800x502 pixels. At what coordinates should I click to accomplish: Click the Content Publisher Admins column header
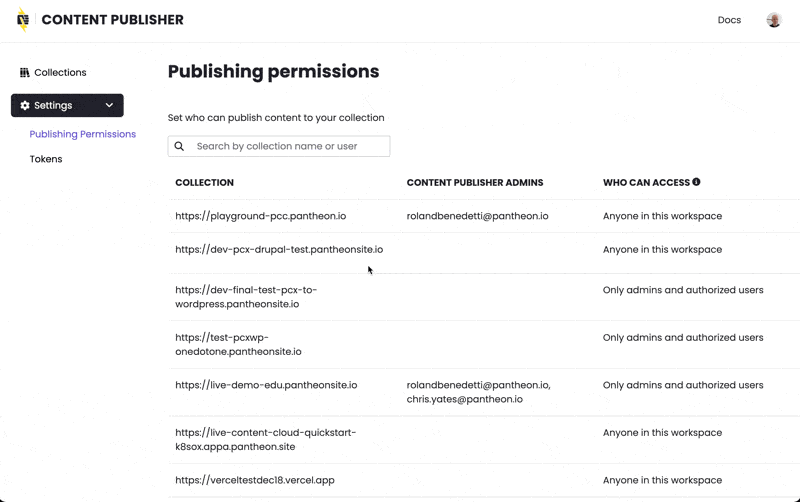(x=475, y=183)
